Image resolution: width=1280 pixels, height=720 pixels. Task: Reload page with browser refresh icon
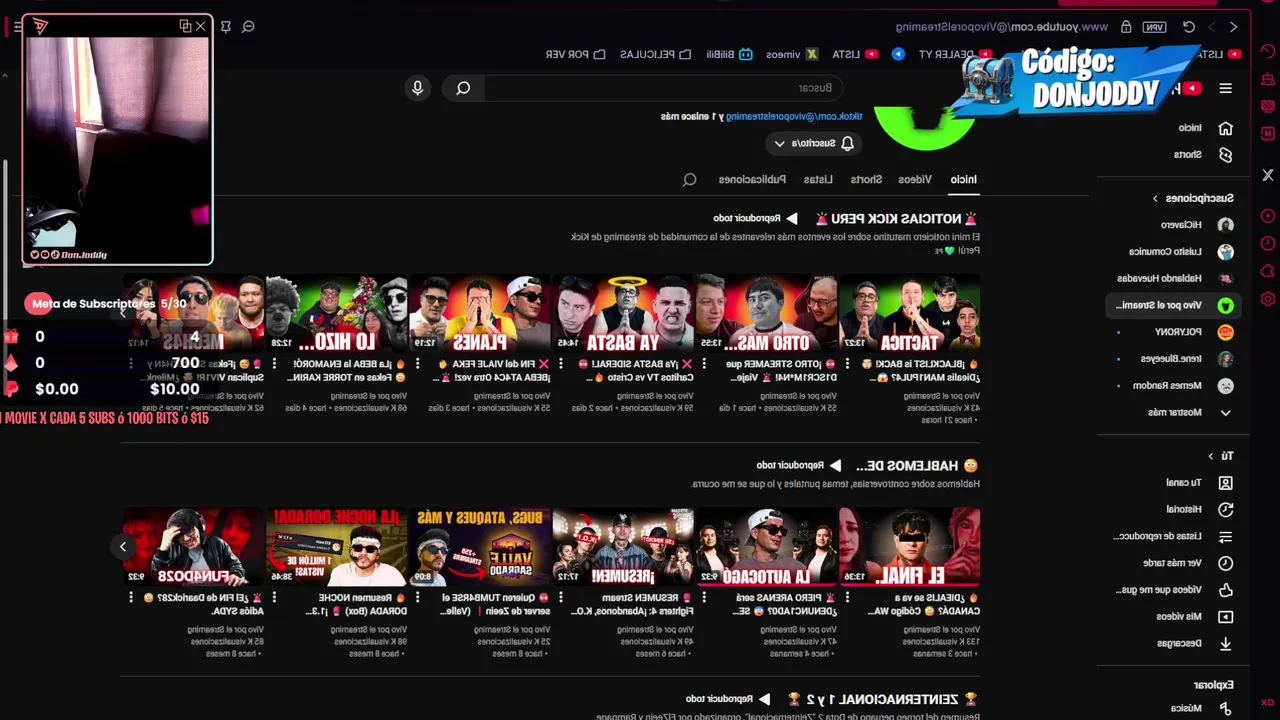(x=1189, y=27)
